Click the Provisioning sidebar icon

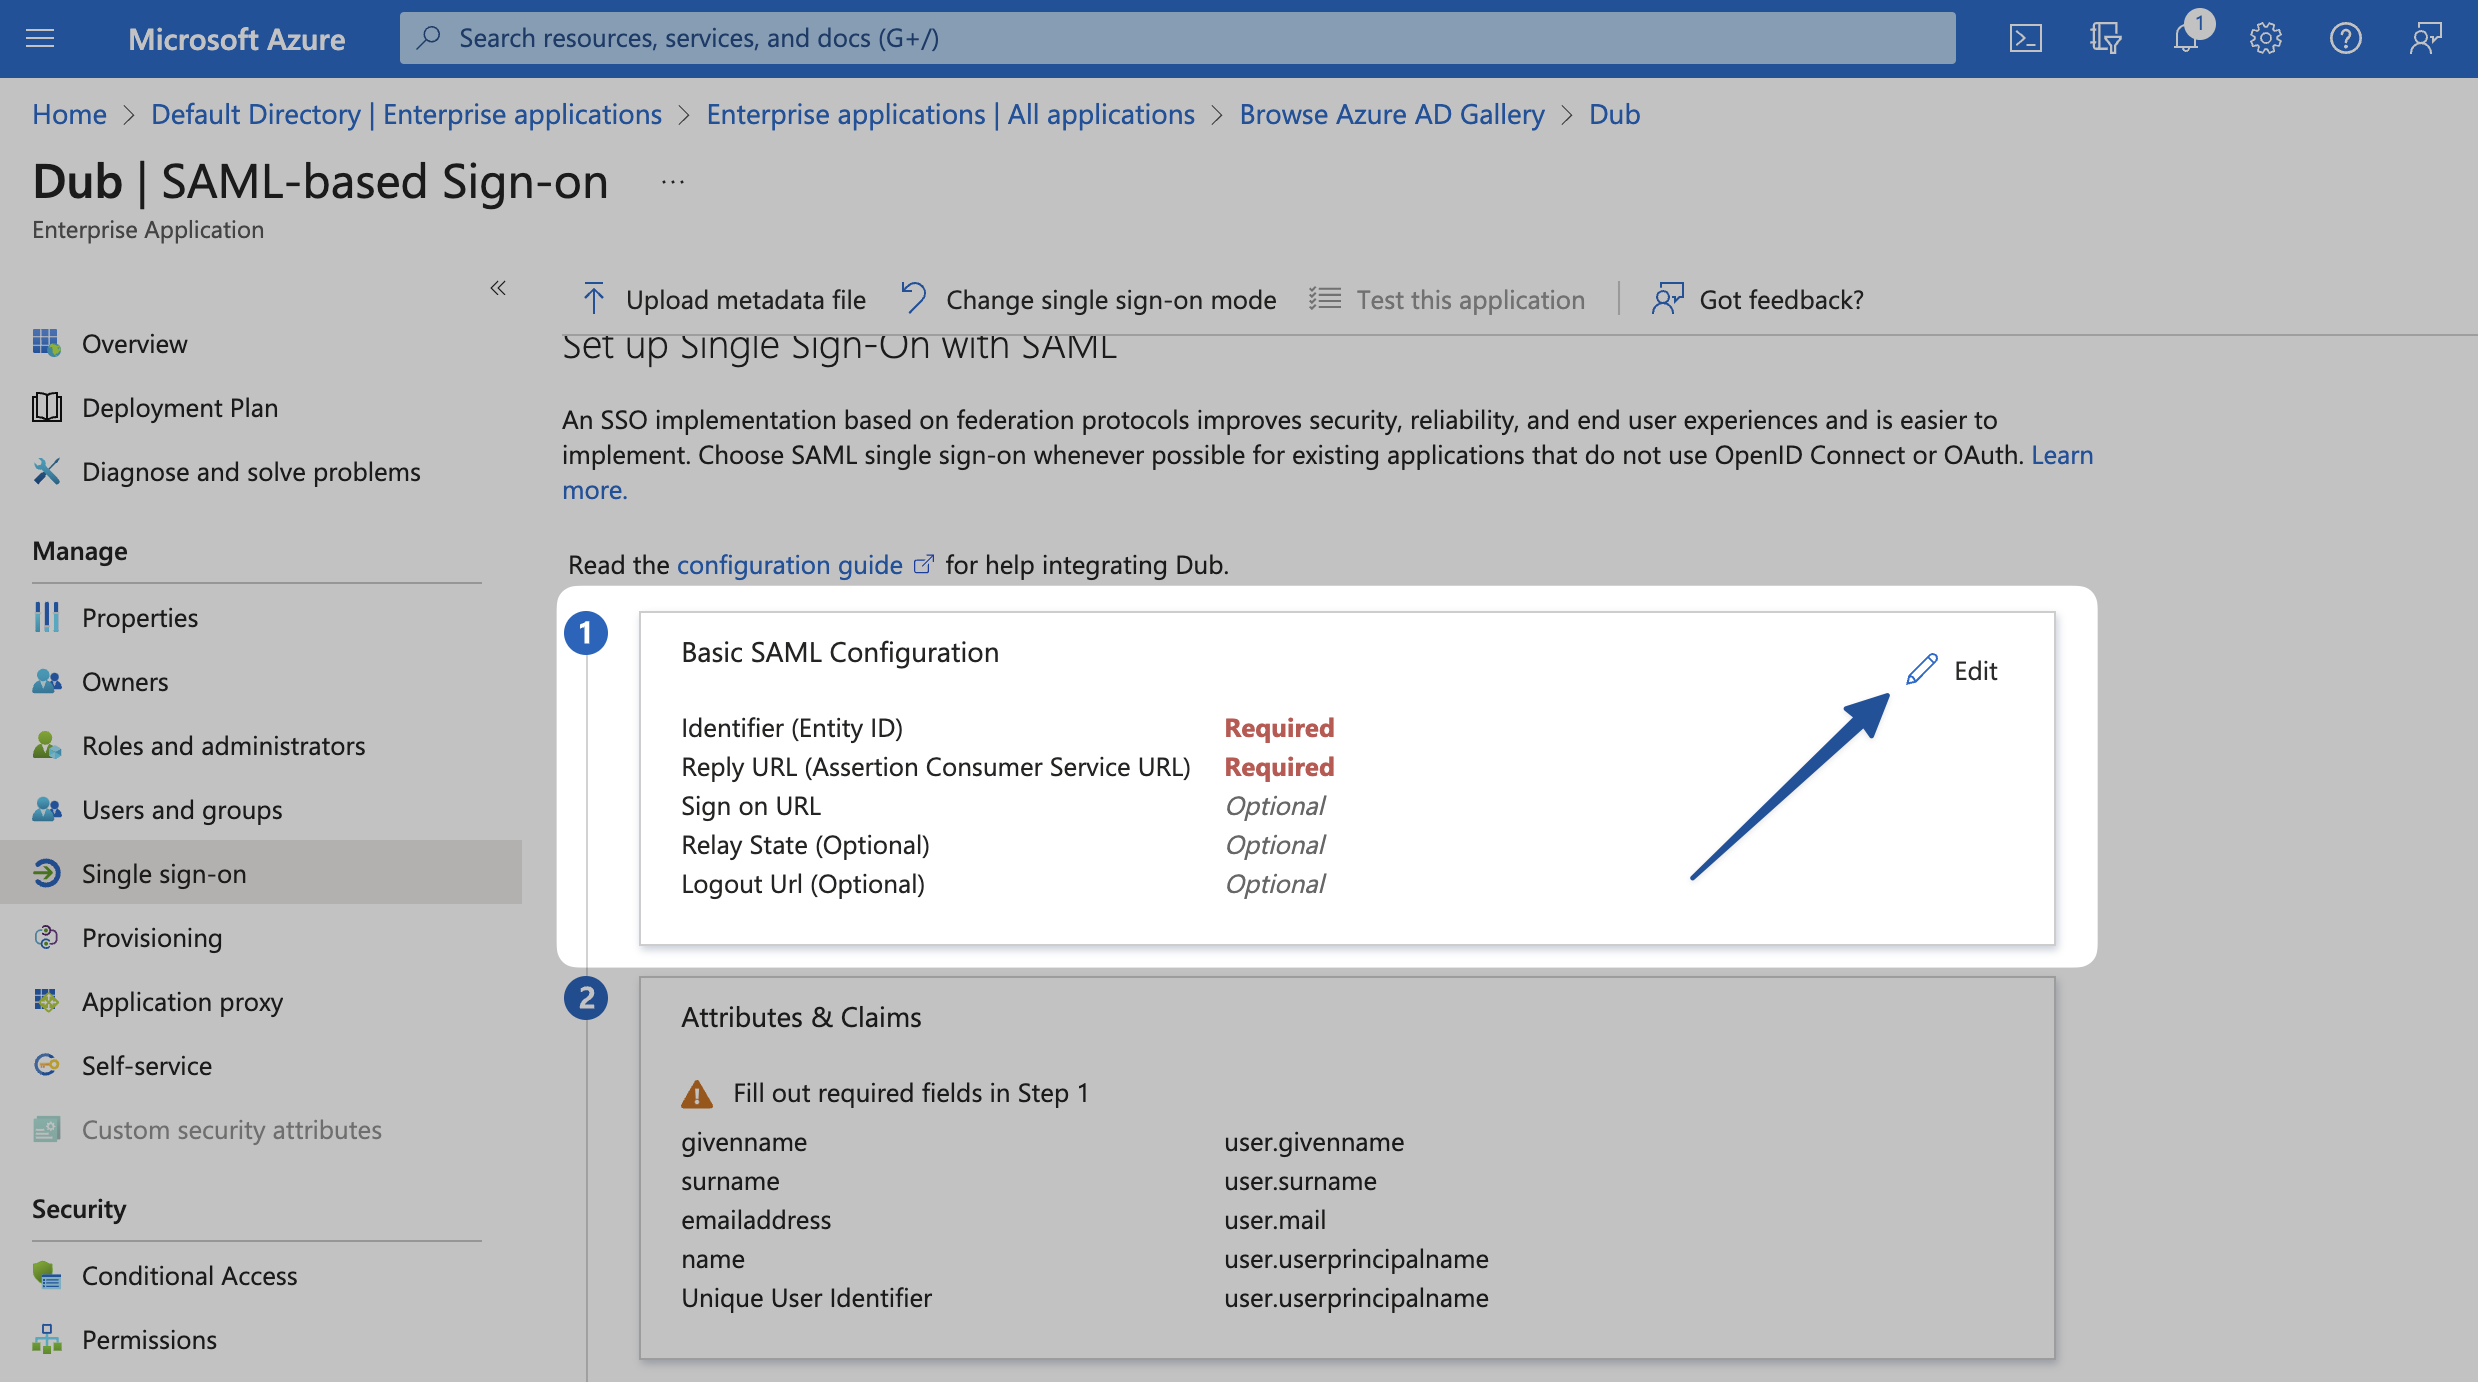[46, 937]
